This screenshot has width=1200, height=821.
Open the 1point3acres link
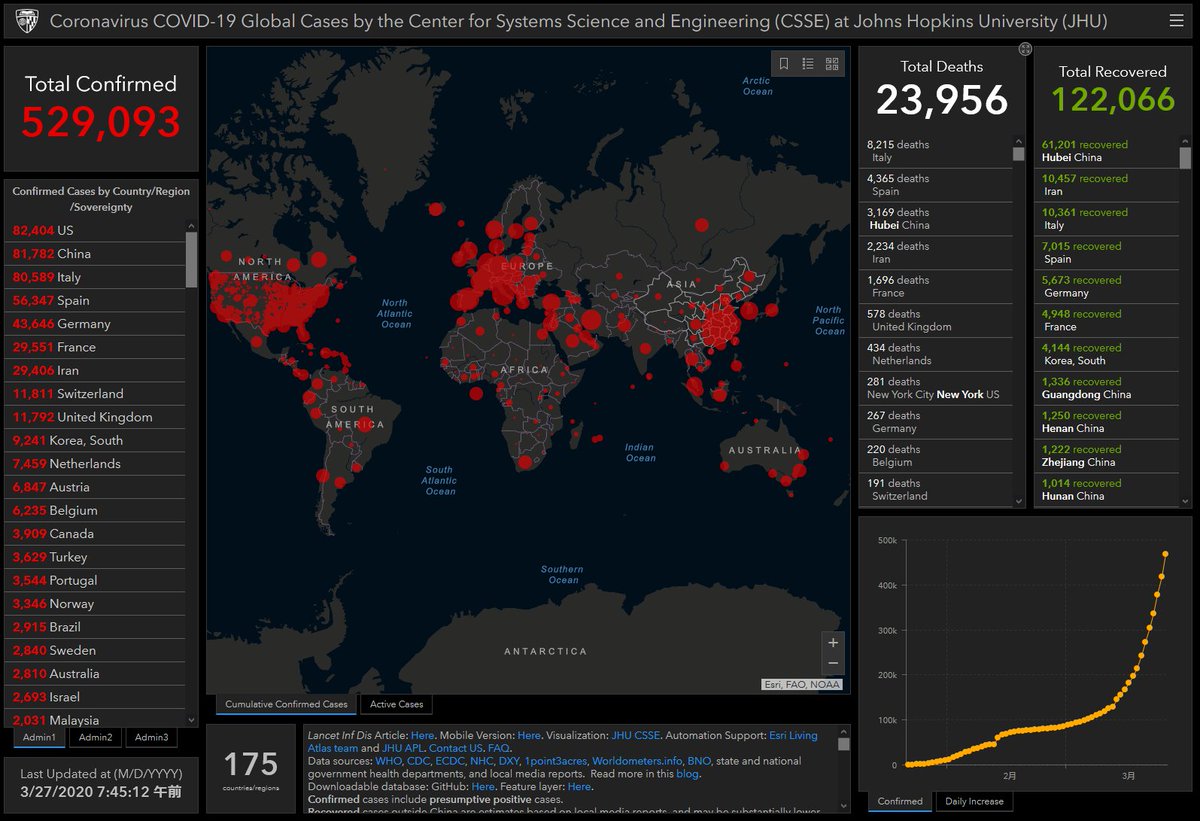pos(555,761)
